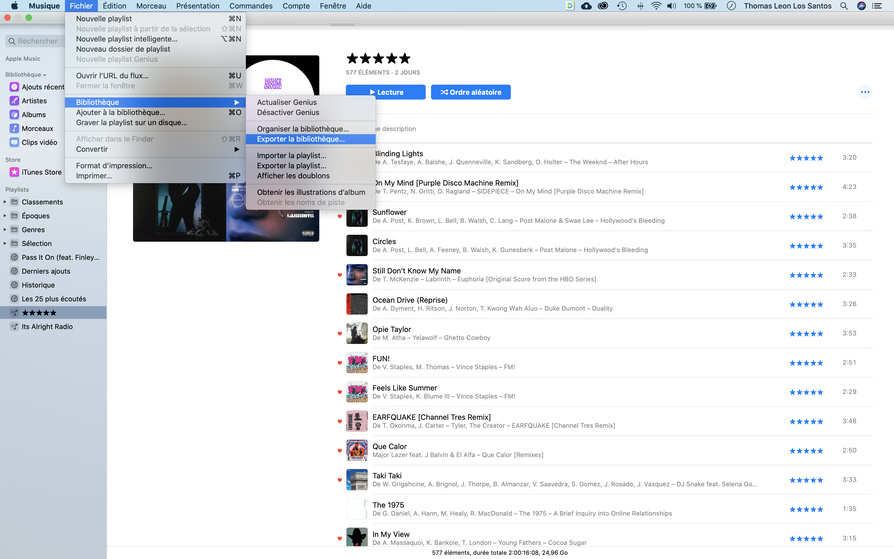Expand the Époques playlist folder
The image size is (894, 559).
click(5, 216)
